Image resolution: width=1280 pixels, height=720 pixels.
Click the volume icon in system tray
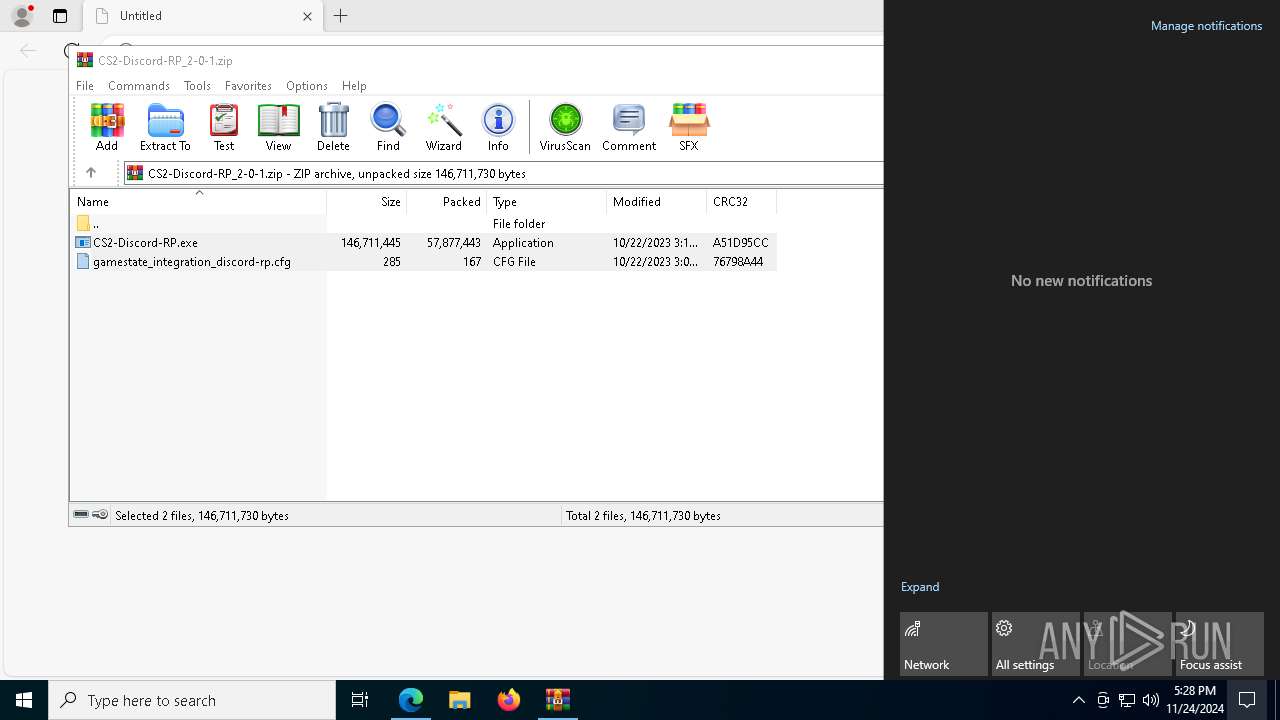coord(1151,700)
